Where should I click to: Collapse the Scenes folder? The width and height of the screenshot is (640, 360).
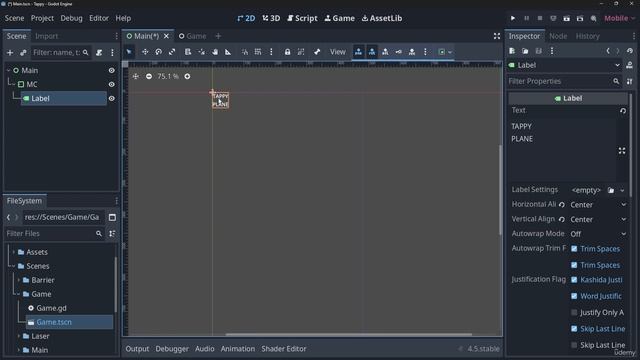[13, 266]
